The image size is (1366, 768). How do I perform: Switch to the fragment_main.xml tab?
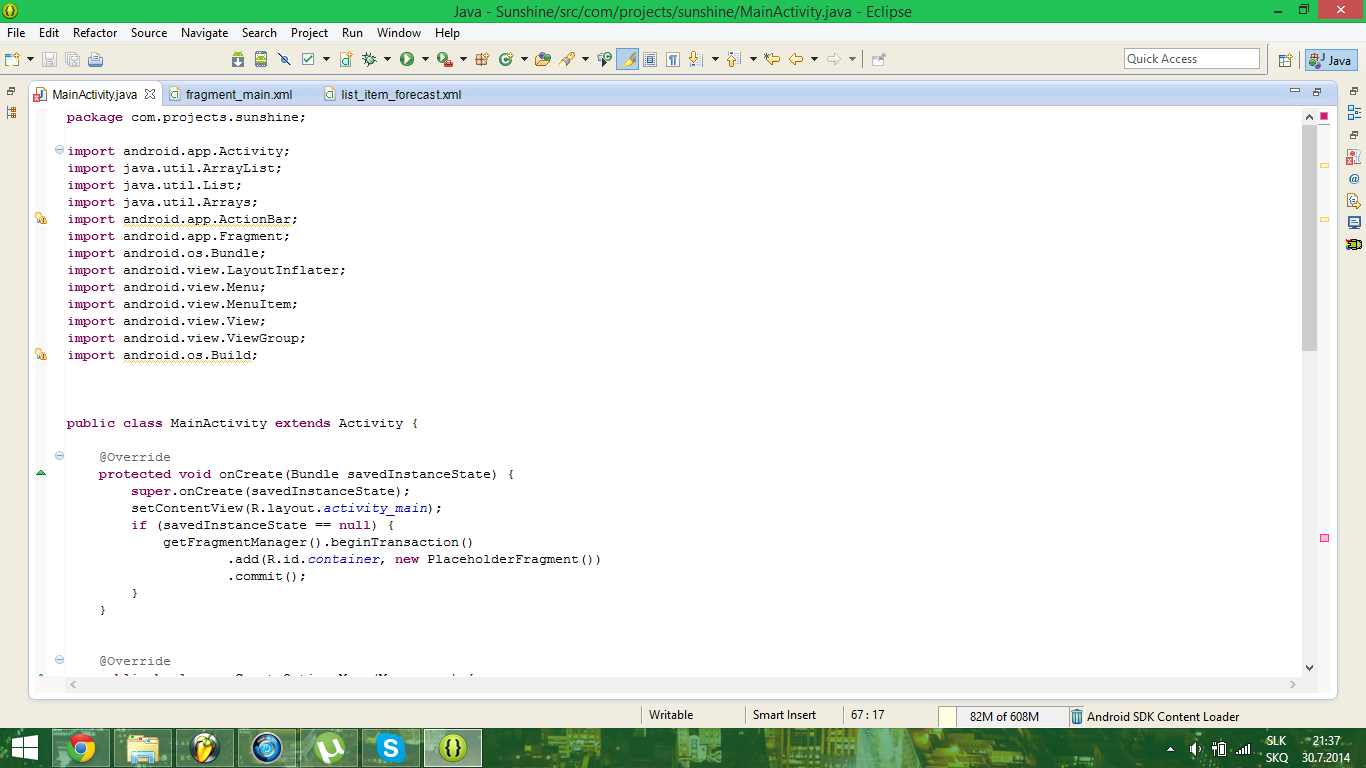tap(238, 95)
